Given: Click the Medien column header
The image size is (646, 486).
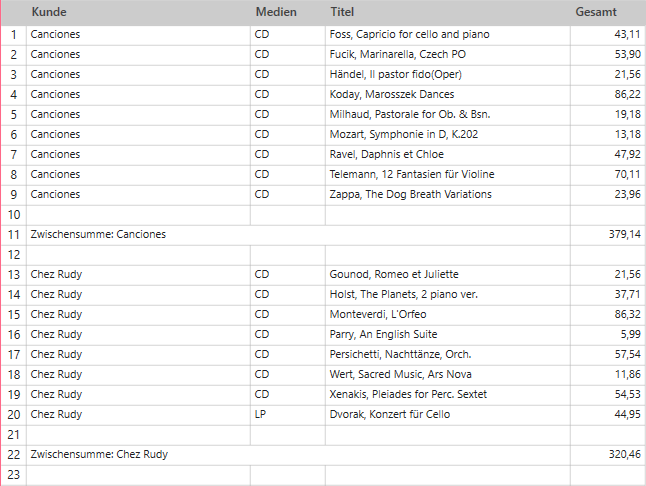Looking at the screenshot, I should [x=275, y=12].
